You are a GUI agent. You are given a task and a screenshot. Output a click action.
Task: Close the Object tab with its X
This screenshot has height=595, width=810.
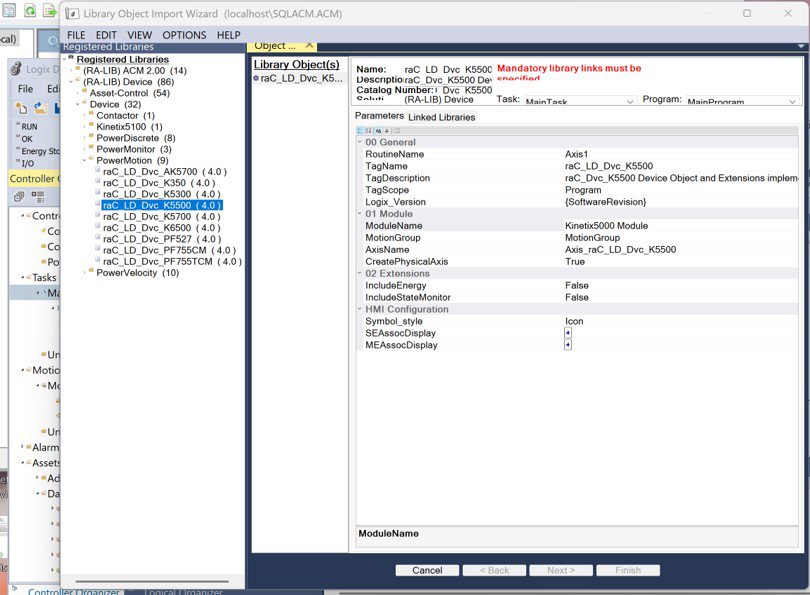[309, 45]
